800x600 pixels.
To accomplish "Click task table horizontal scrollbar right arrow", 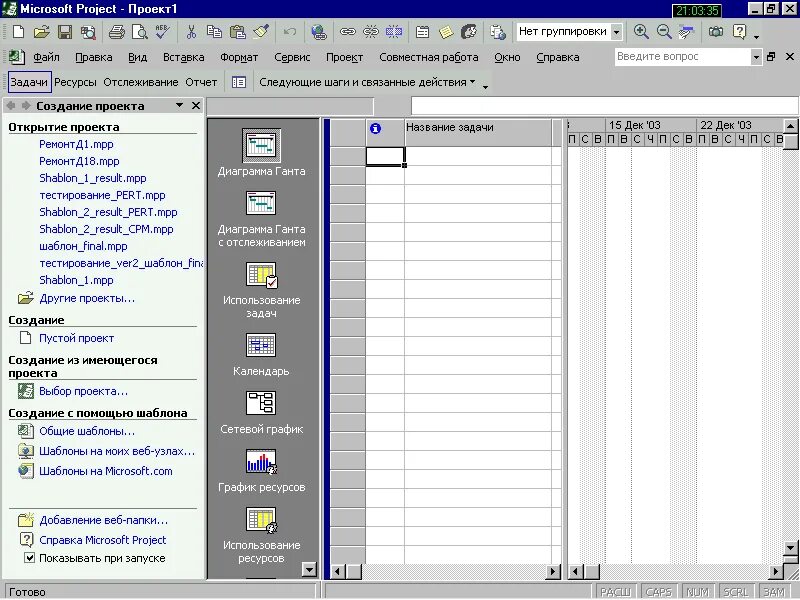I will [x=553, y=572].
